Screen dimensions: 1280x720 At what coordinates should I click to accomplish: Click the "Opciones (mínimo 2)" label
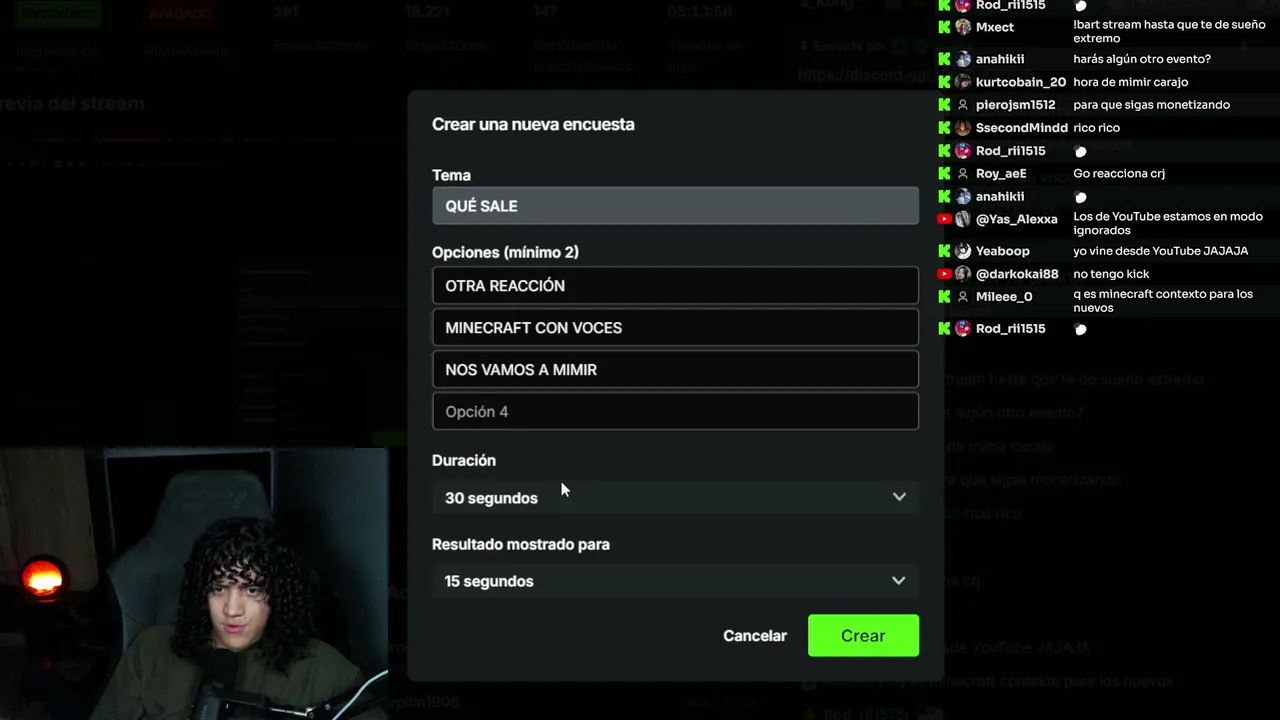pos(505,252)
